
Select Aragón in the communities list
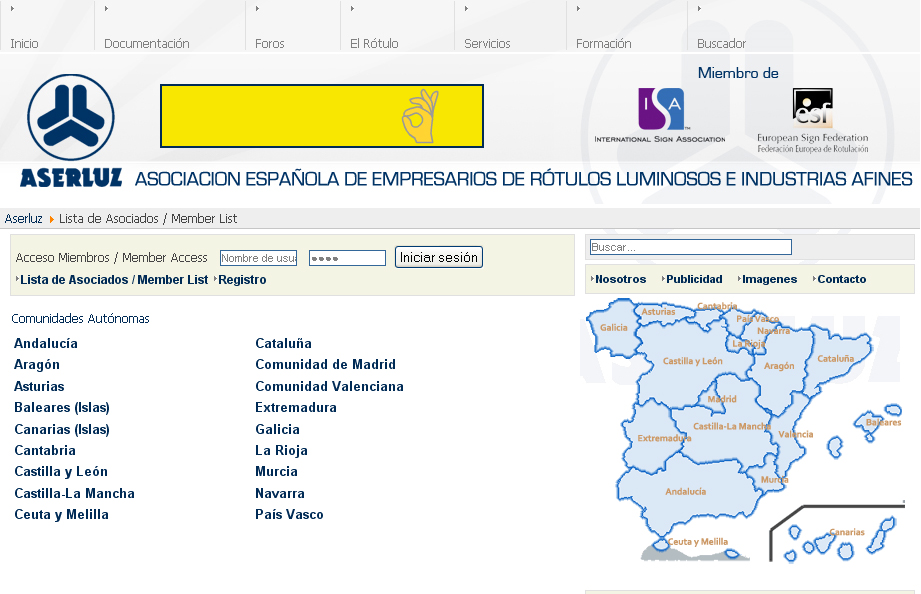click(x=37, y=364)
